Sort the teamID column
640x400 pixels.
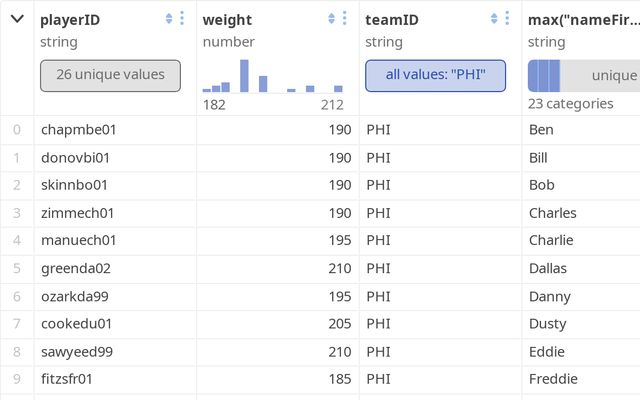(x=494, y=19)
